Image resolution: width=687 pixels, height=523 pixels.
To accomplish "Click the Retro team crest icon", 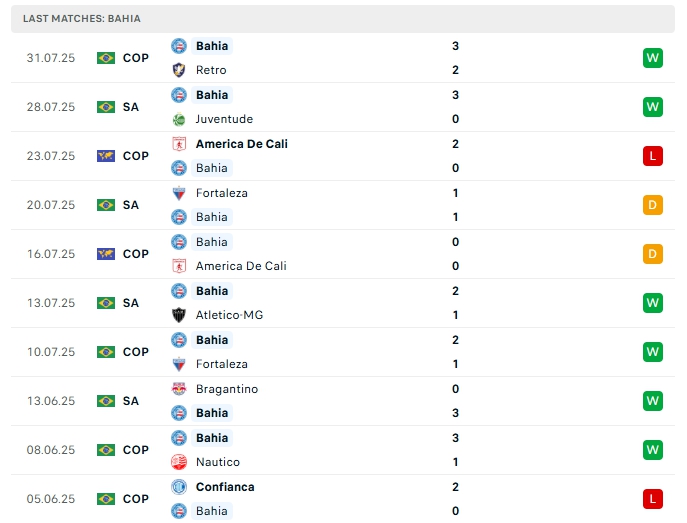I will click(179, 70).
